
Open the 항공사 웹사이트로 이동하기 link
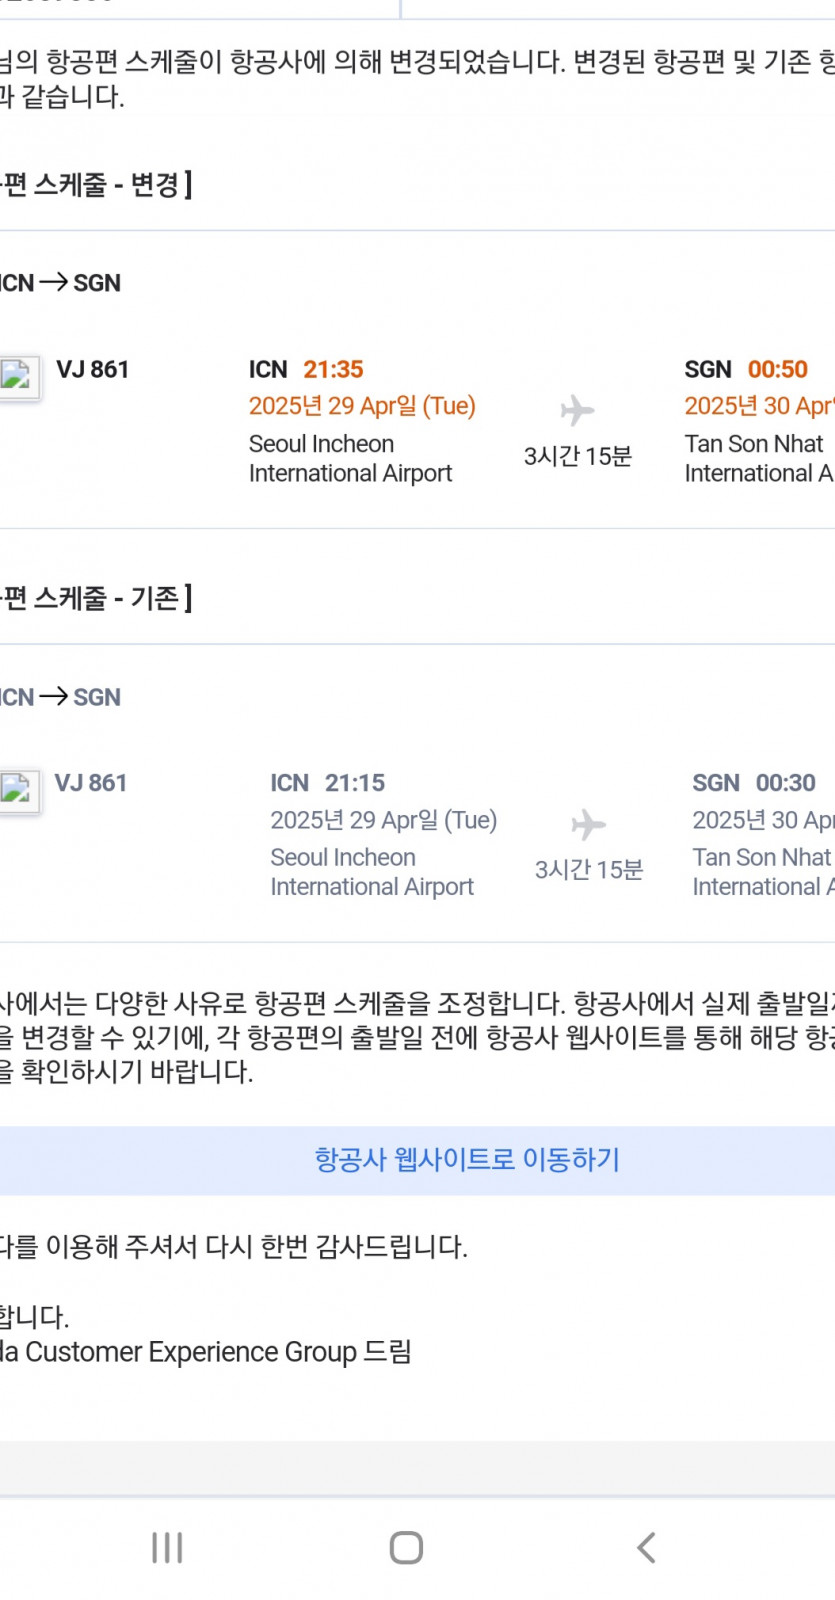pyautogui.click(x=467, y=1160)
